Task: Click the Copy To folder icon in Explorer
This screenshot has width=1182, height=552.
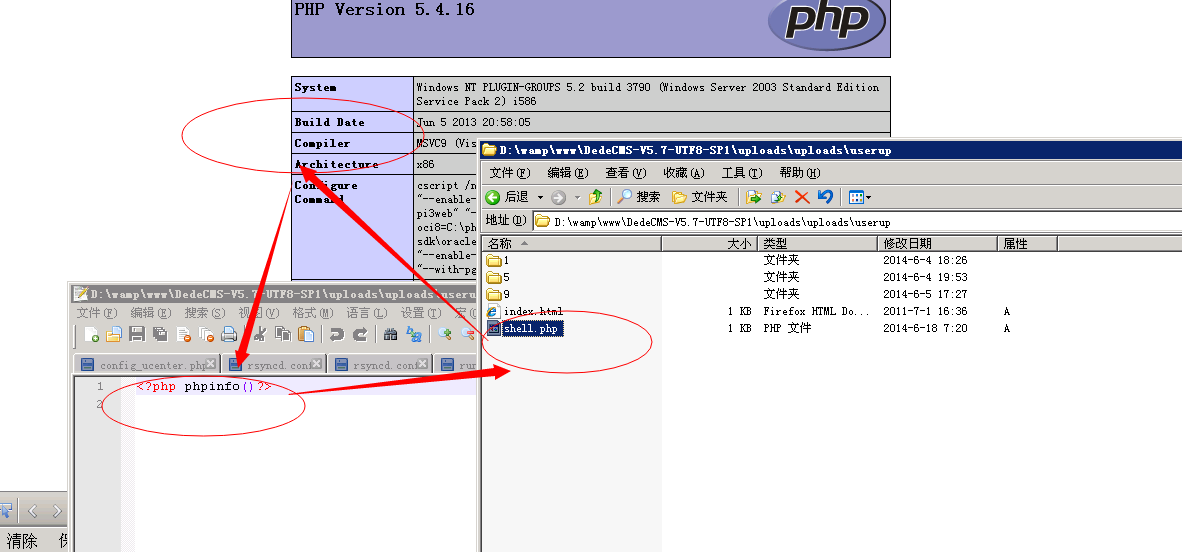Action: [777, 198]
